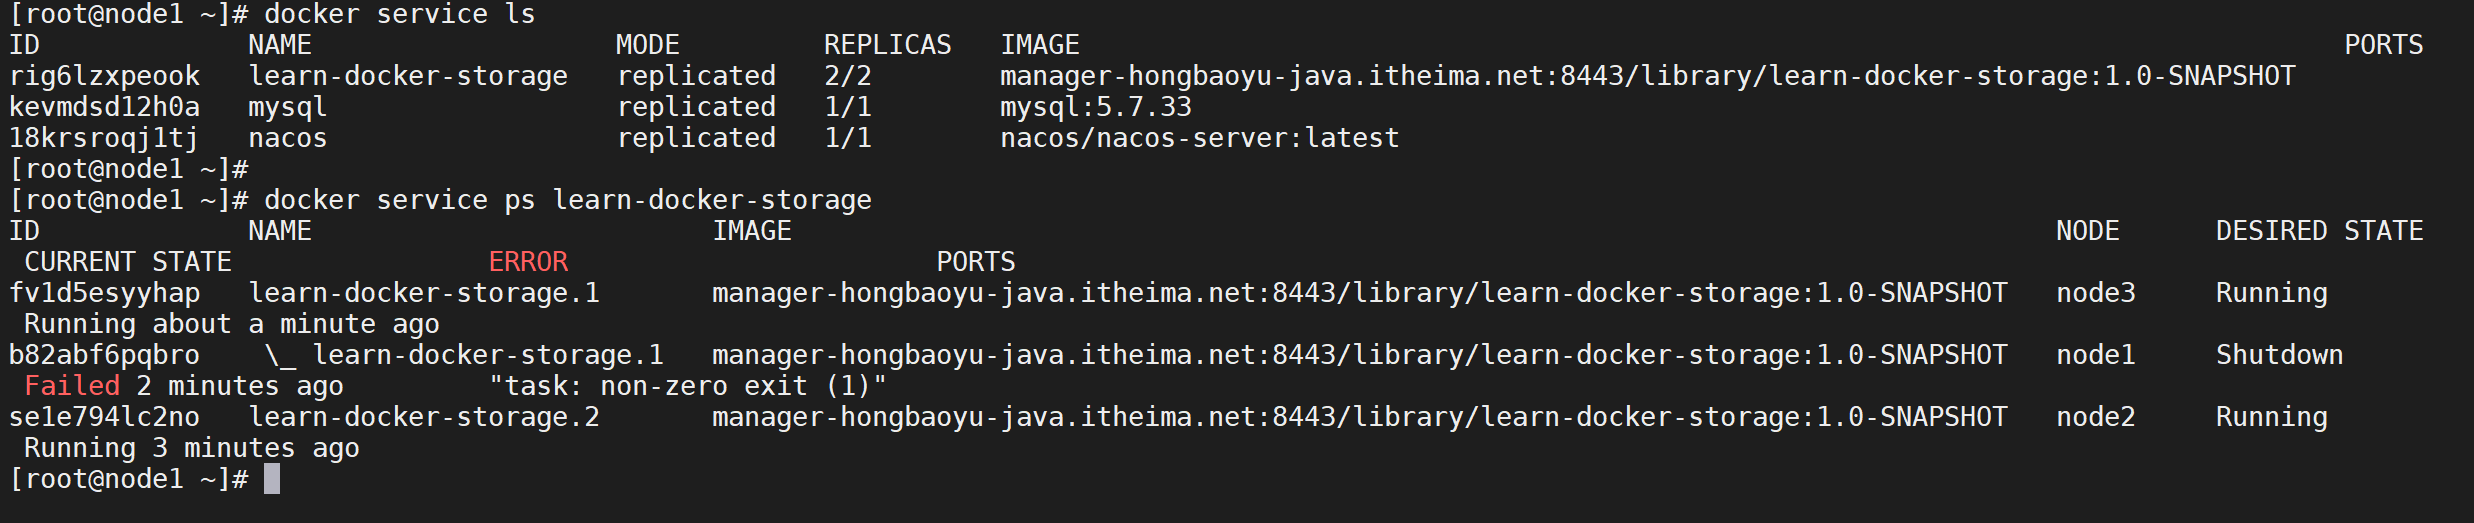Click the 2/2 replicas value
The height and width of the screenshot is (523, 2474).
click(848, 76)
